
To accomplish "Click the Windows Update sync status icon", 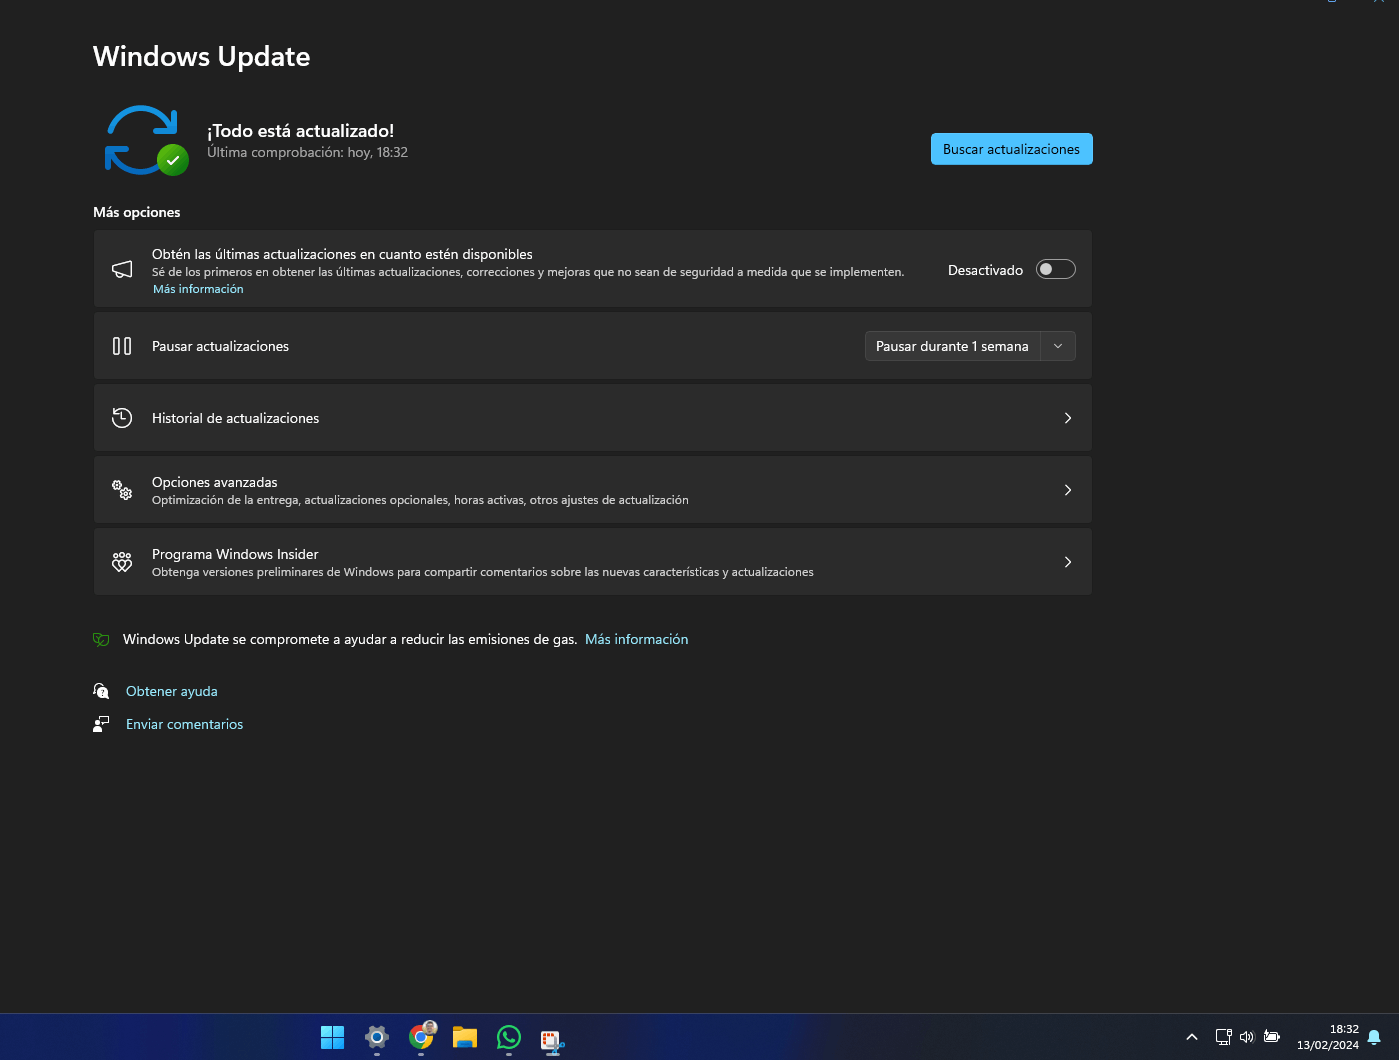I will (146, 140).
